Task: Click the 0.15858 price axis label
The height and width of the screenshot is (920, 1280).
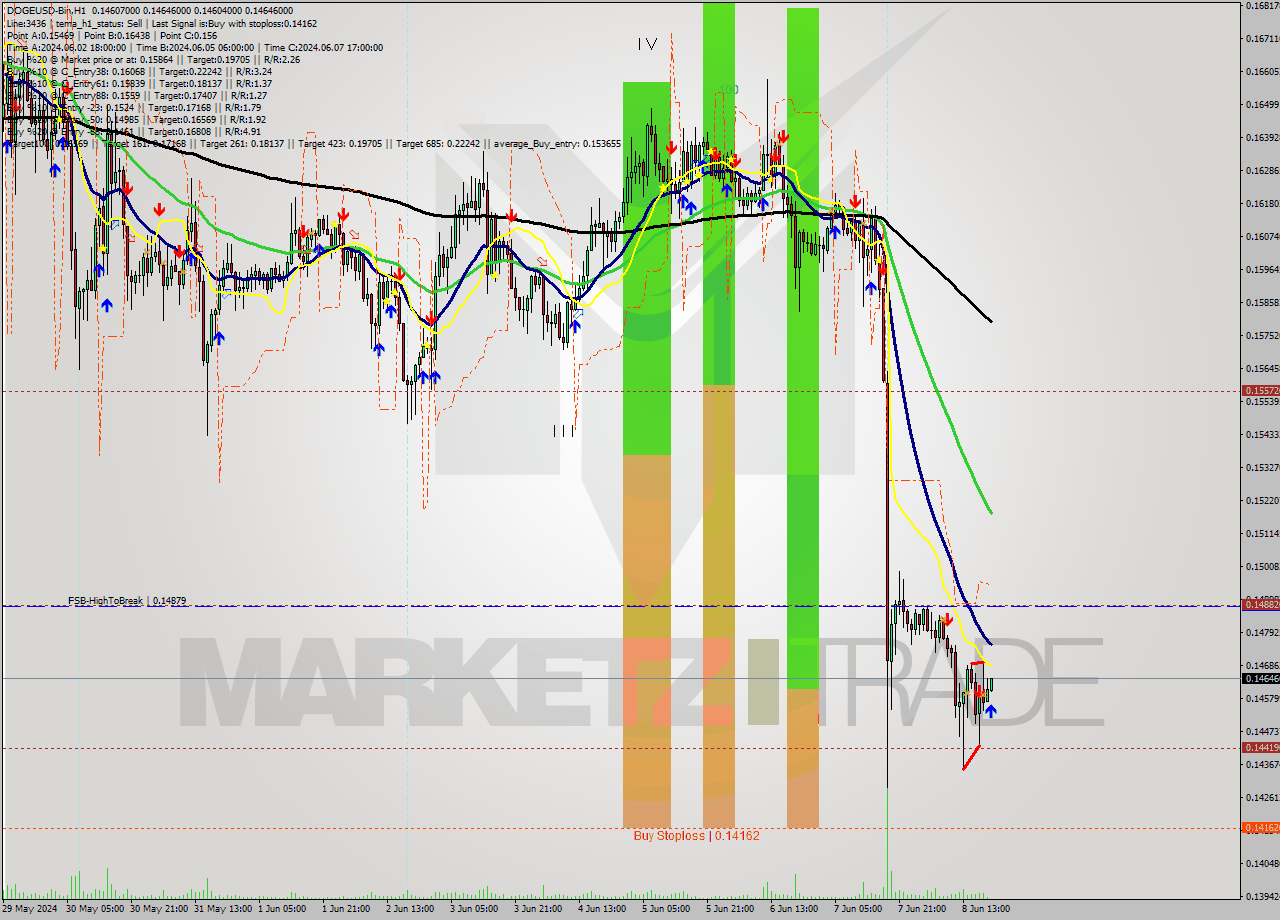Action: [1261, 303]
